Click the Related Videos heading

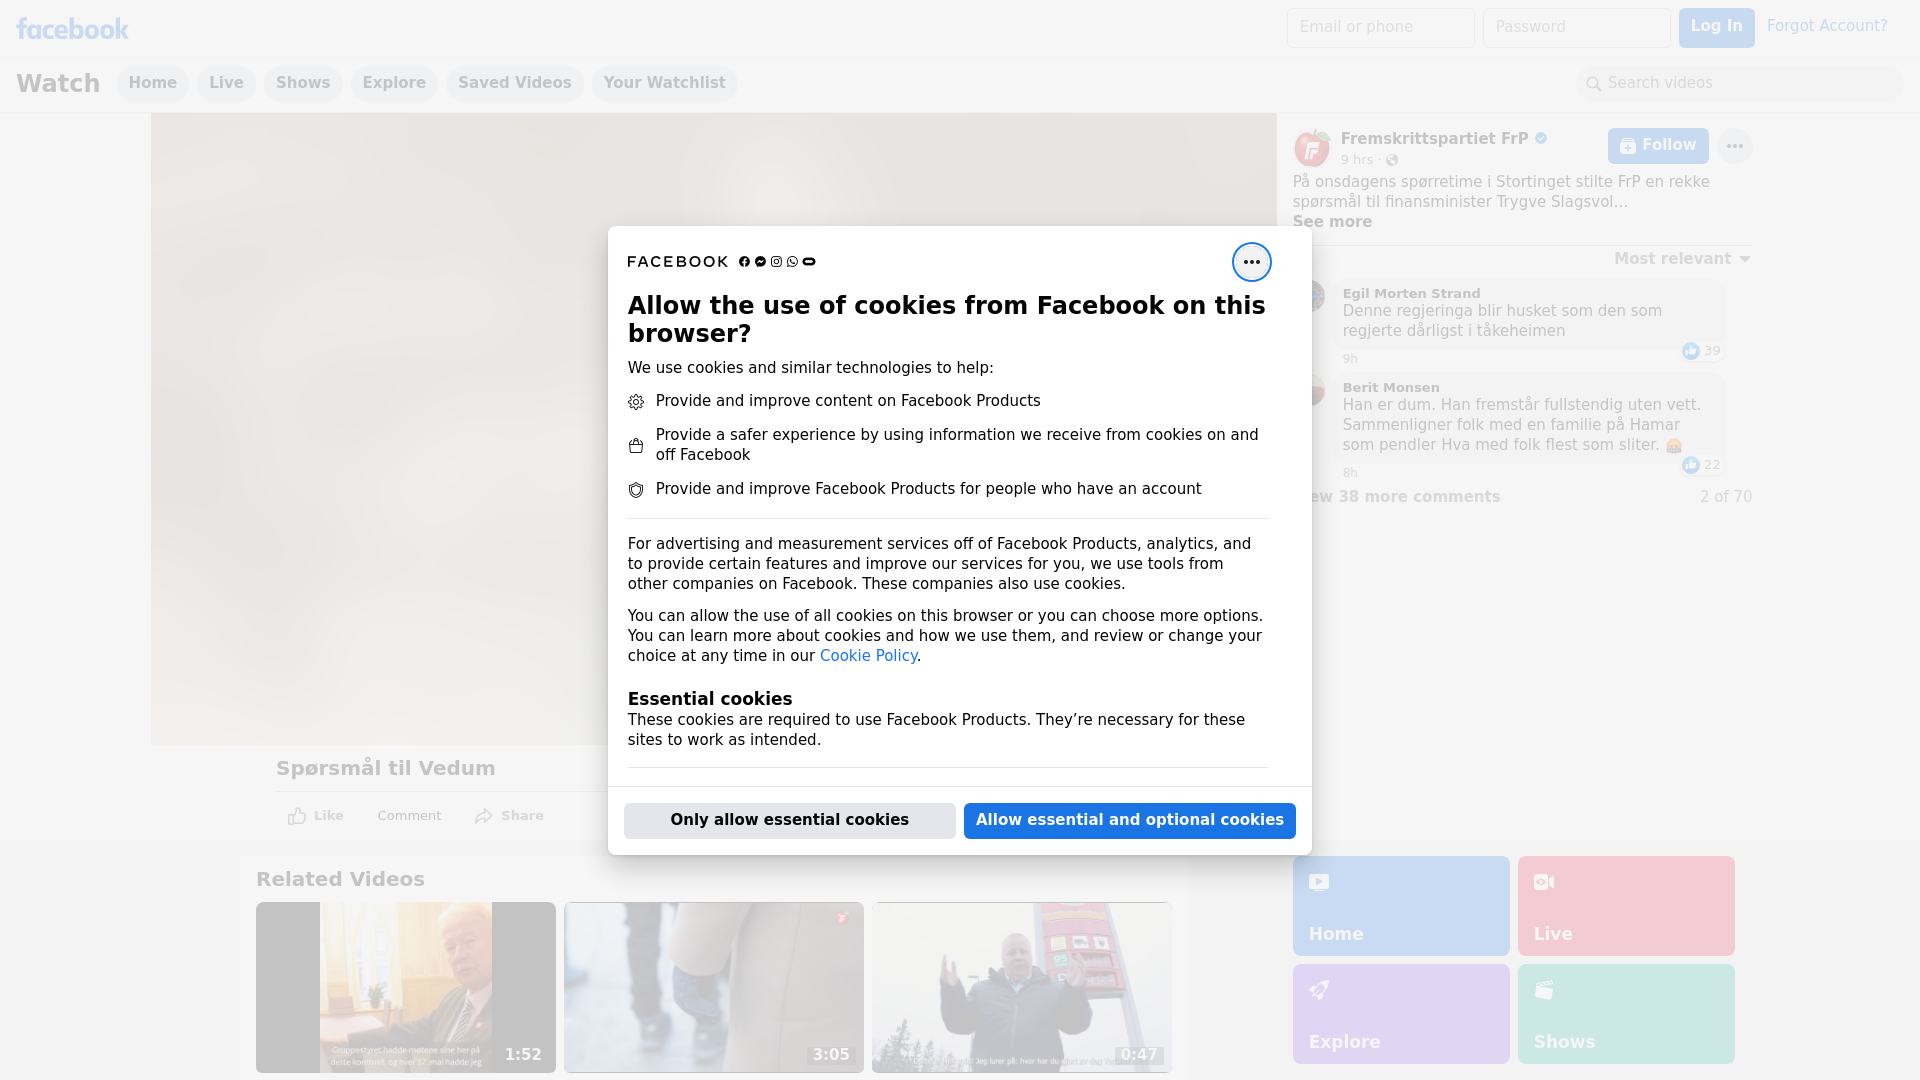pyautogui.click(x=340, y=879)
